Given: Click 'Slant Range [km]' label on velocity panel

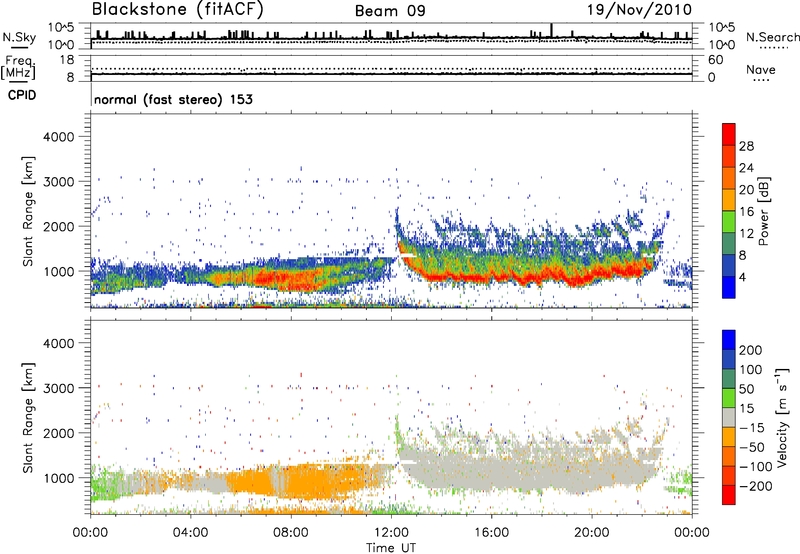Looking at the screenshot, I should click(x=28, y=418).
